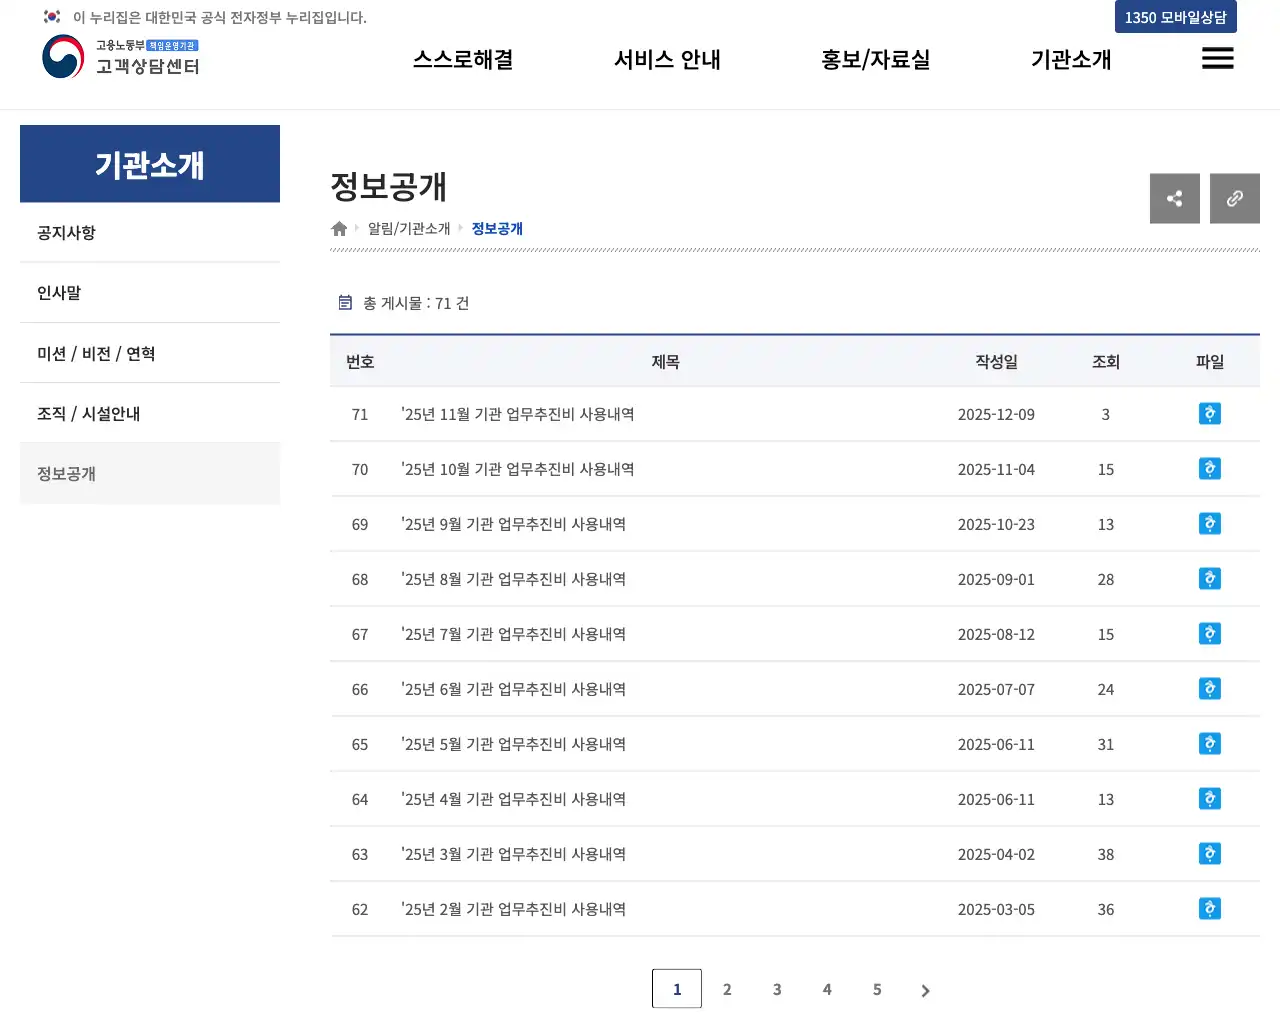Open the 홍보/자료실 menu
1280x1024 pixels.
(x=875, y=59)
